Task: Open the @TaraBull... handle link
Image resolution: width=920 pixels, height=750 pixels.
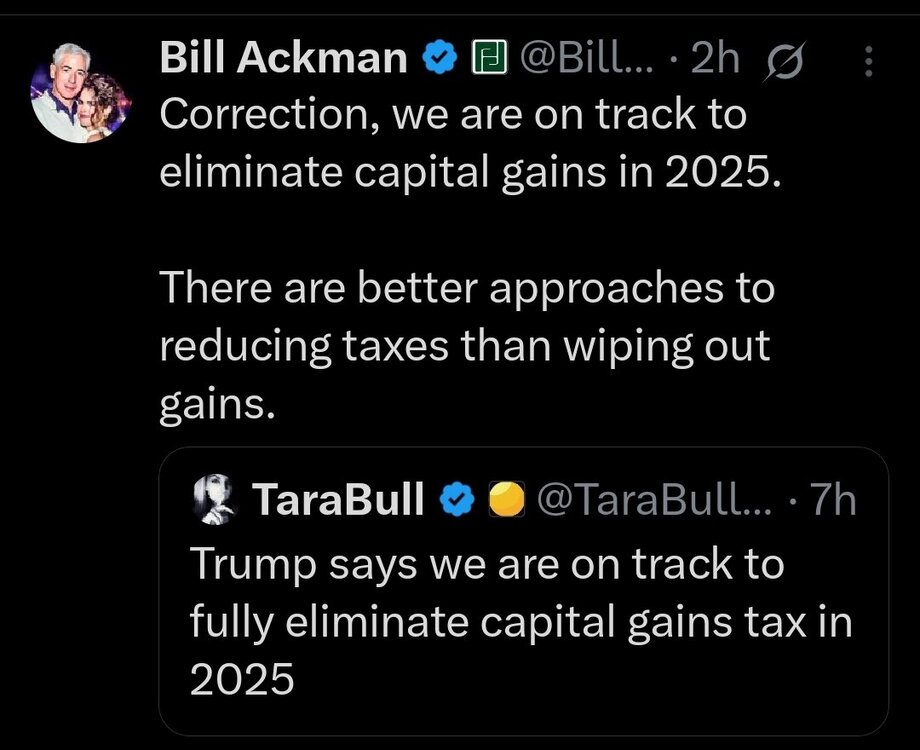Action: [654, 500]
